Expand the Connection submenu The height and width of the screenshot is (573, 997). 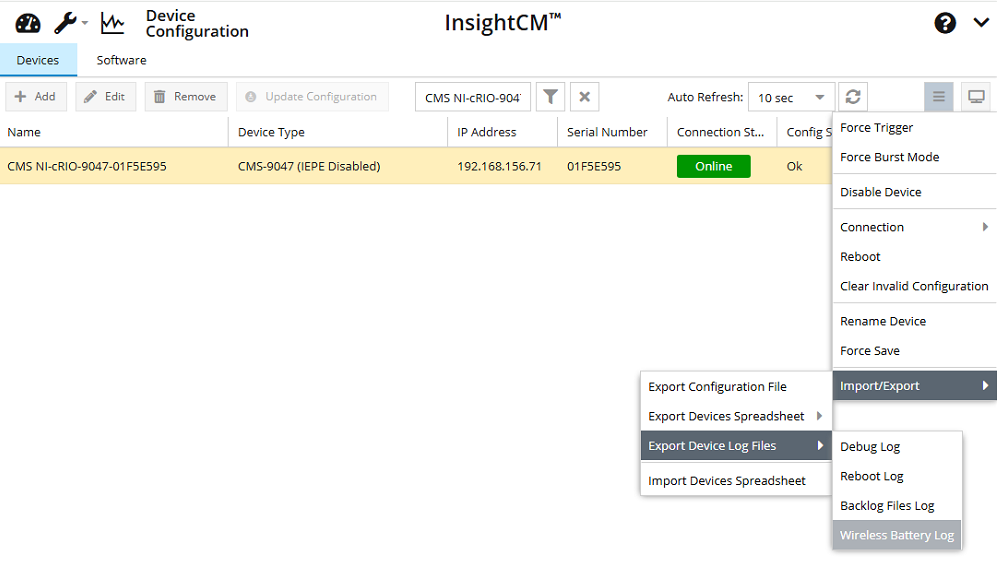(x=914, y=227)
